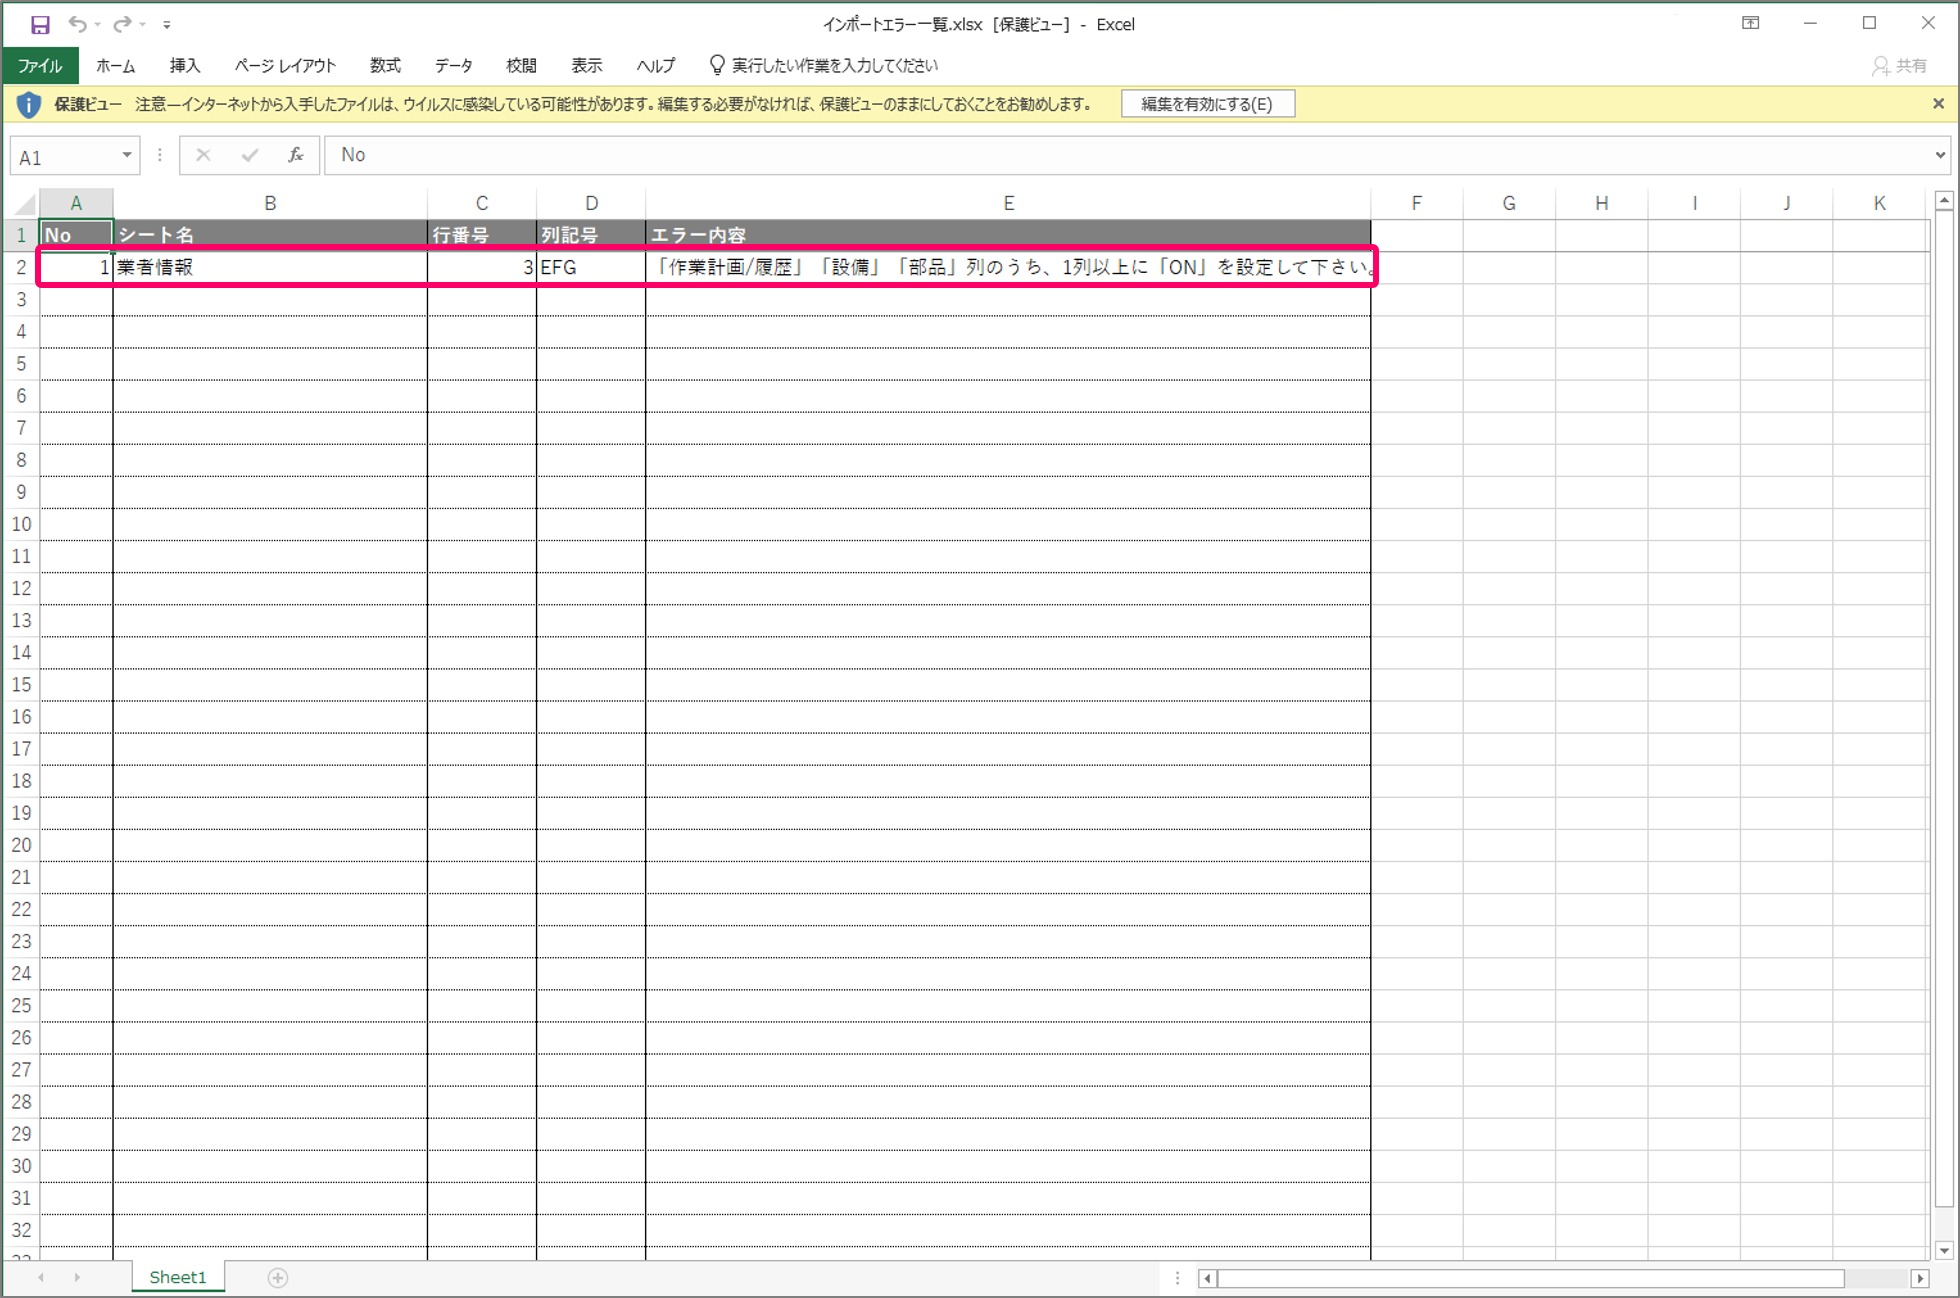The image size is (1960, 1298).
Task: Add a new sheet with plus icon
Action: [278, 1277]
